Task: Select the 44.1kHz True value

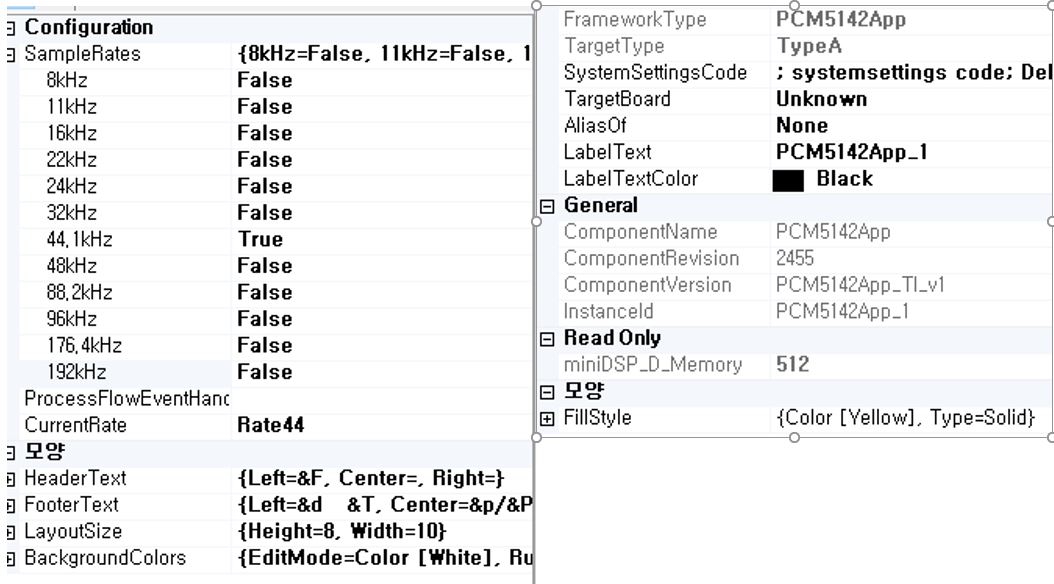Action: pos(260,239)
